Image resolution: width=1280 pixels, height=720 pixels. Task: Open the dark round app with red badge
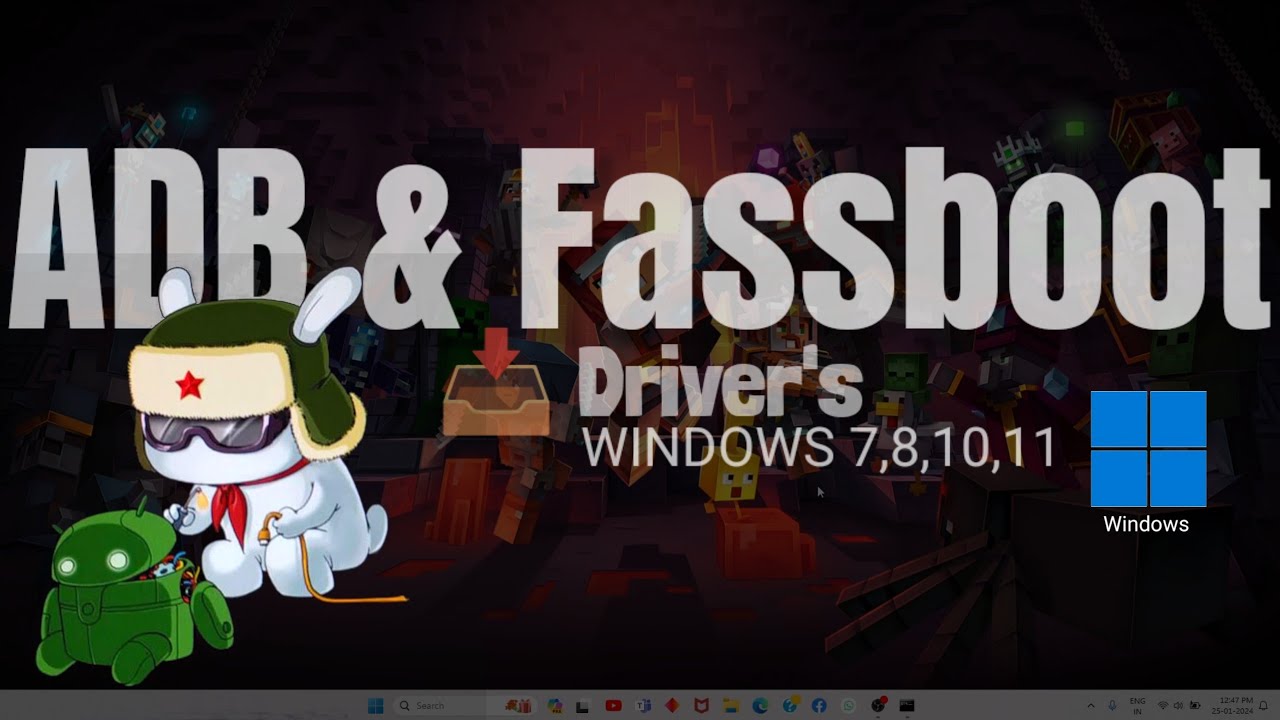click(x=878, y=706)
